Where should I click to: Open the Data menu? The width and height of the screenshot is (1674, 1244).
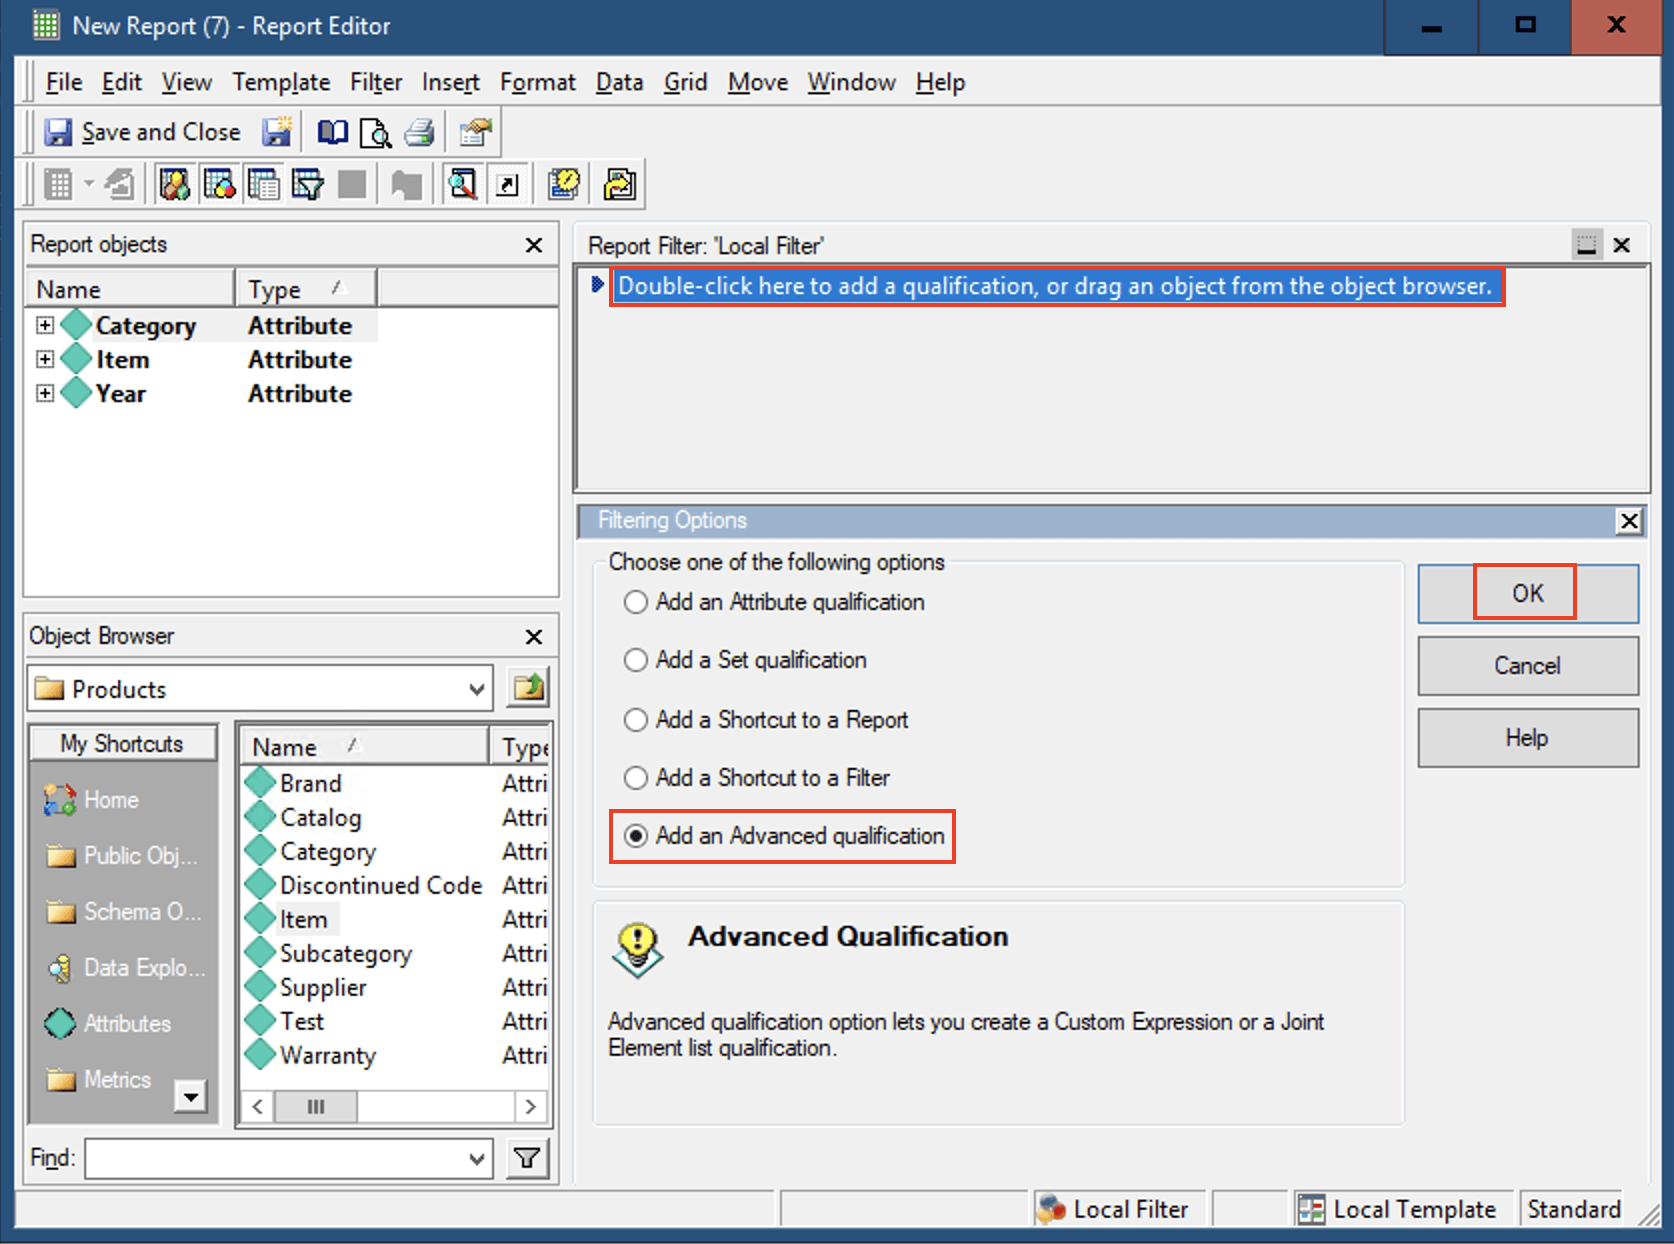(x=618, y=82)
